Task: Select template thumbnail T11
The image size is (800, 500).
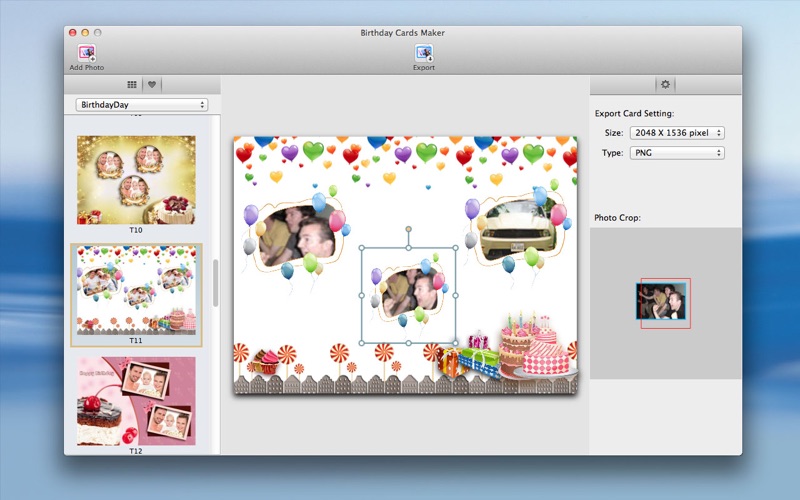Action: pos(136,290)
